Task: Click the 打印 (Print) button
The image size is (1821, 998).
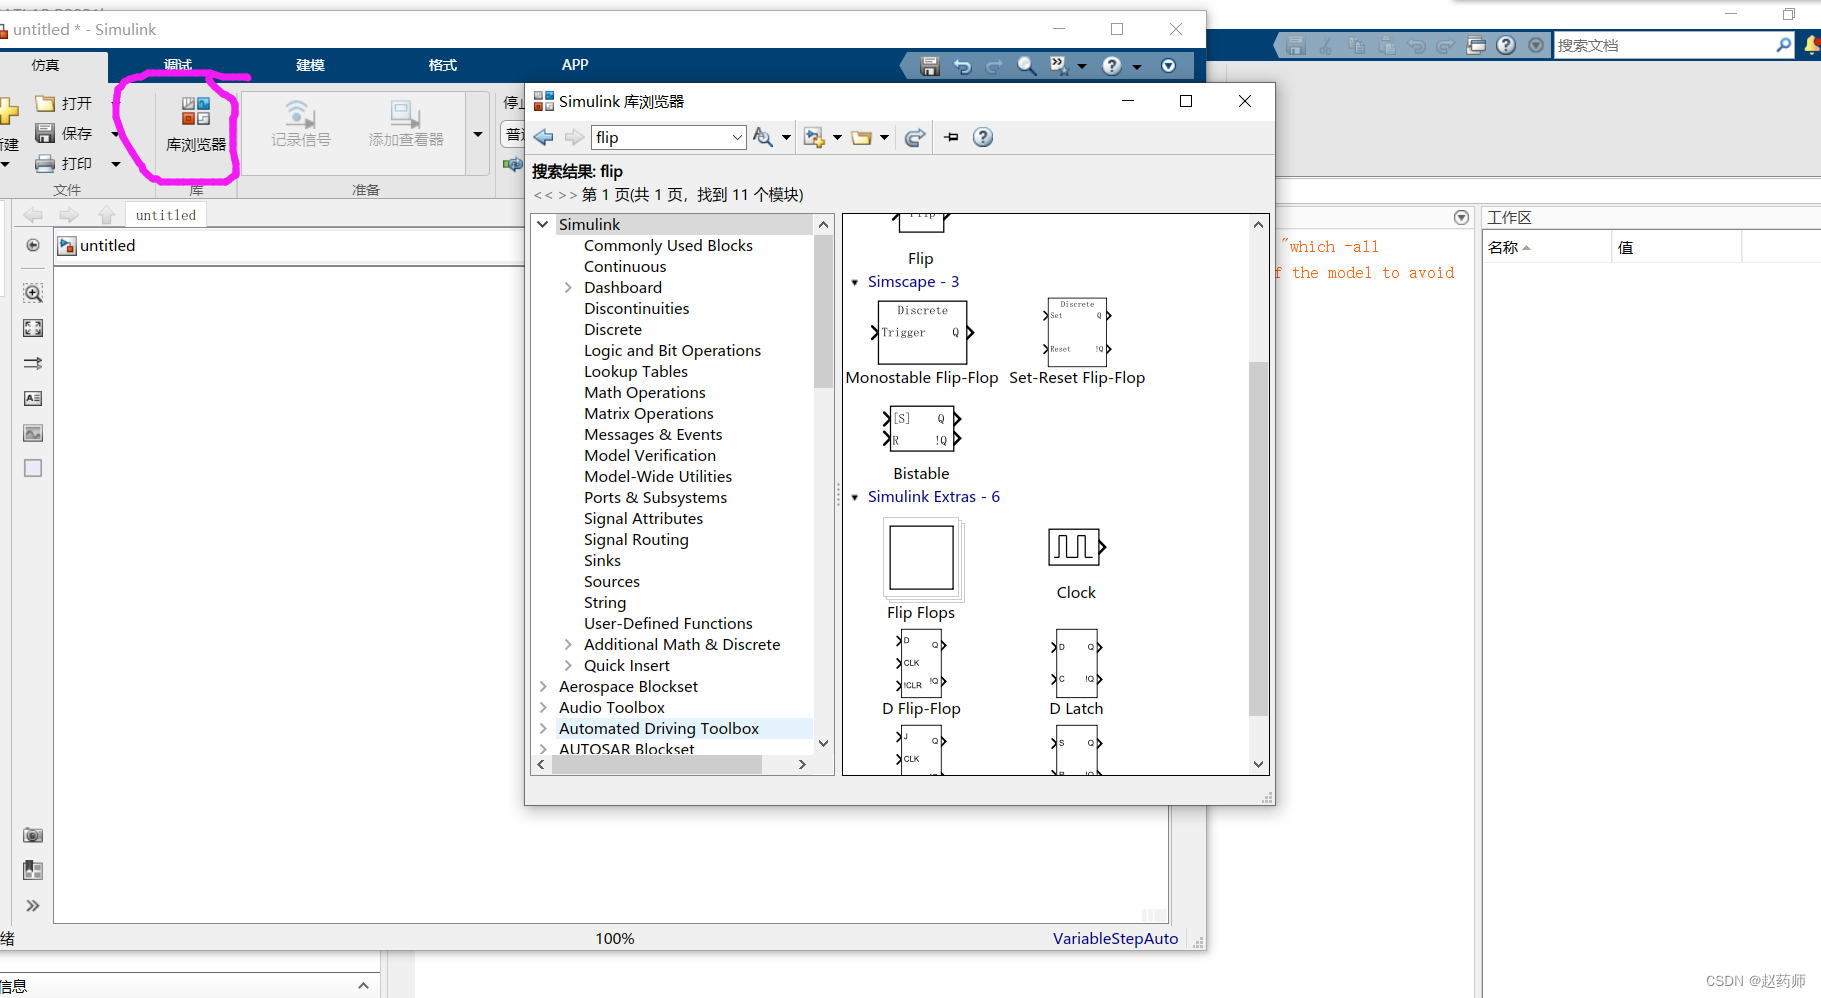Action: [x=64, y=163]
